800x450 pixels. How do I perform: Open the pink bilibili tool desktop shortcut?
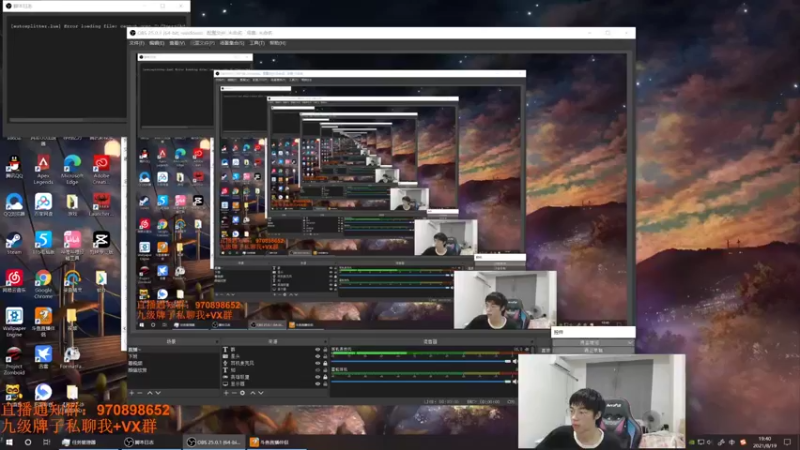[x=72, y=245]
